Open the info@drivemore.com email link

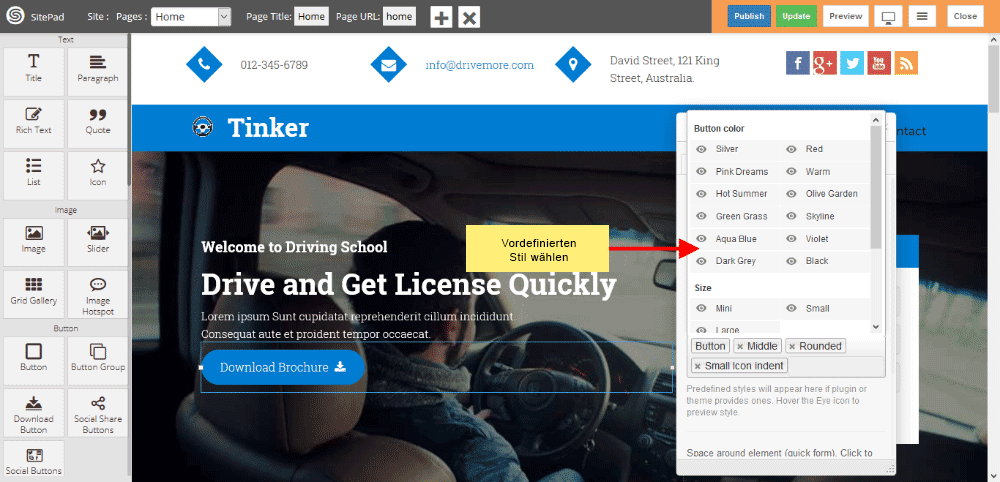pos(480,65)
